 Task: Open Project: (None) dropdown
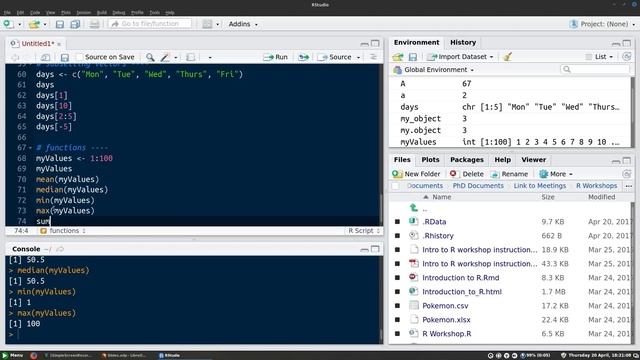pyautogui.click(x=602, y=24)
